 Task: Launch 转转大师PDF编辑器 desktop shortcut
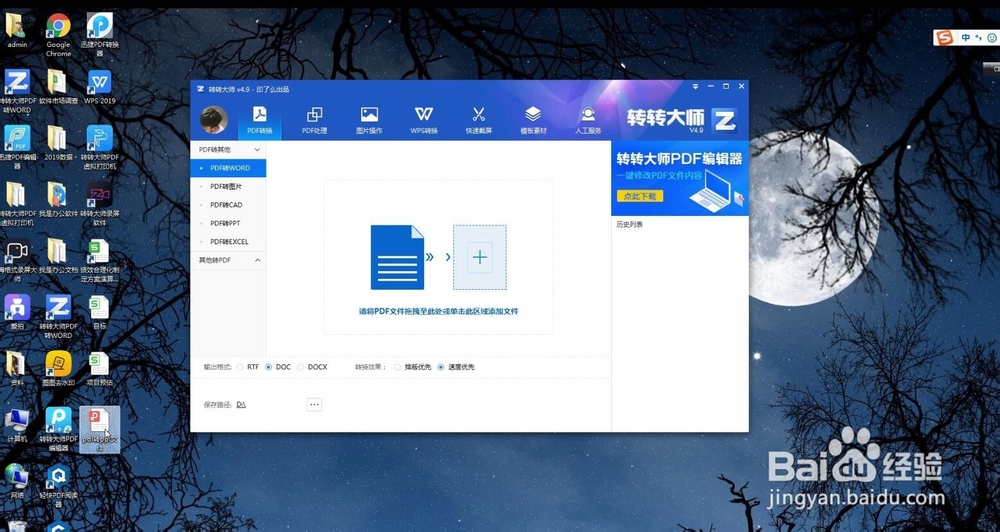pos(58,429)
